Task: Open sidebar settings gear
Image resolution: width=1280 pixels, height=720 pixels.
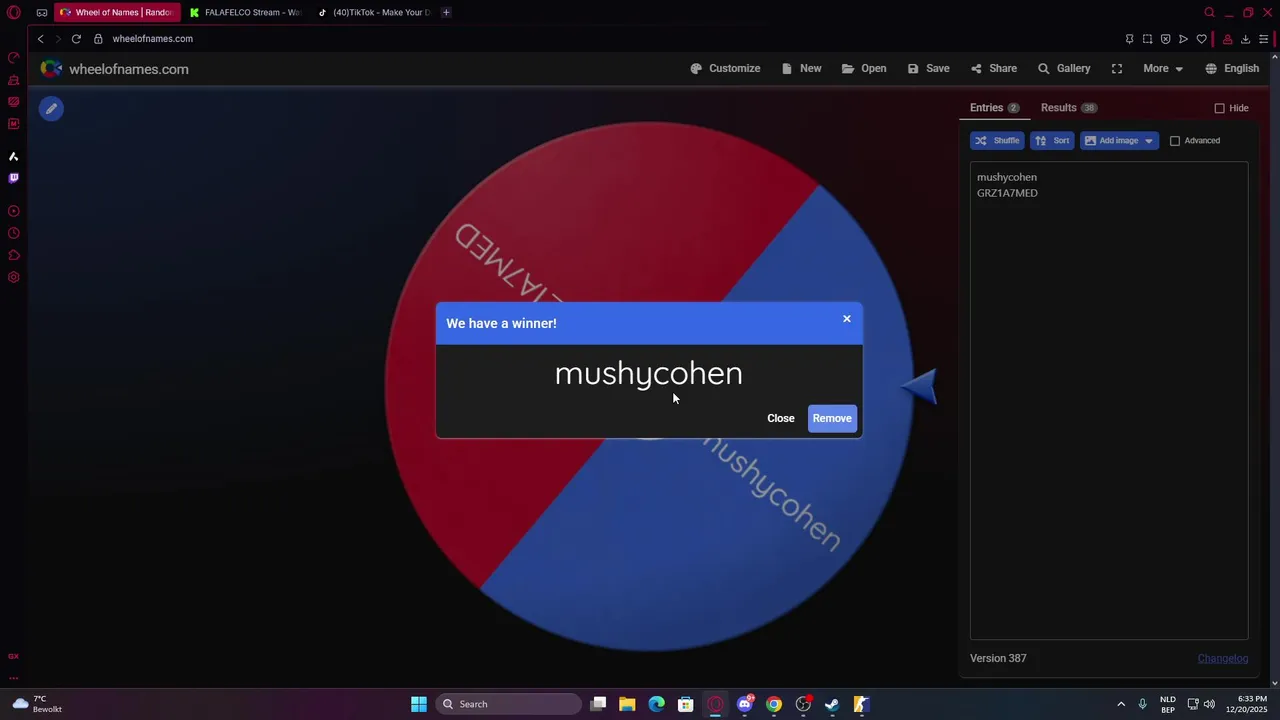Action: pyautogui.click(x=14, y=277)
